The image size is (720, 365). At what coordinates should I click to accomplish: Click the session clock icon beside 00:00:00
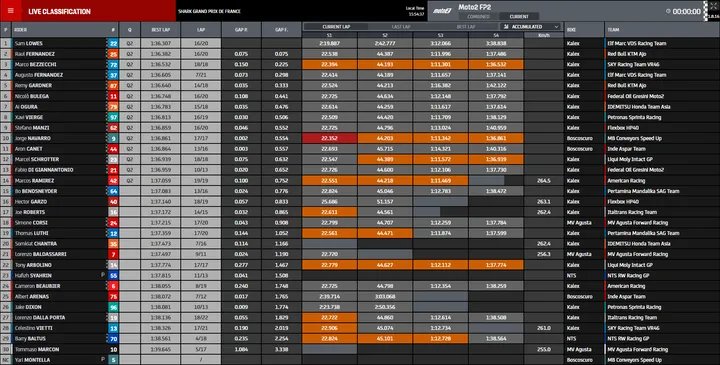coord(668,11)
